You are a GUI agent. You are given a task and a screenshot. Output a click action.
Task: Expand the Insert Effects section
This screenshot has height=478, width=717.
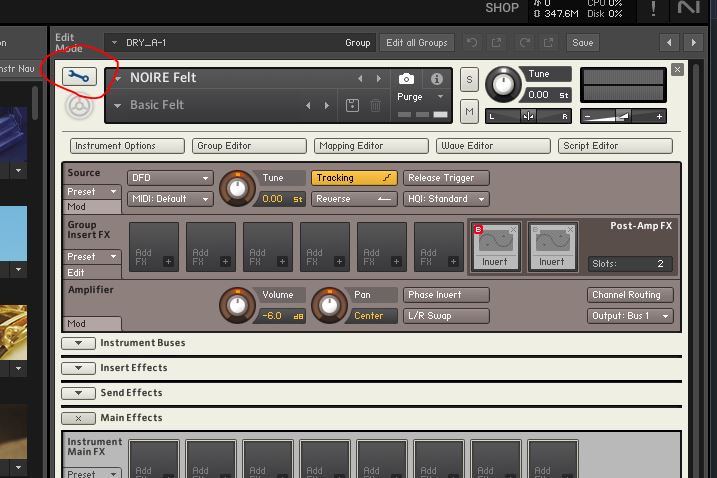coord(77,368)
